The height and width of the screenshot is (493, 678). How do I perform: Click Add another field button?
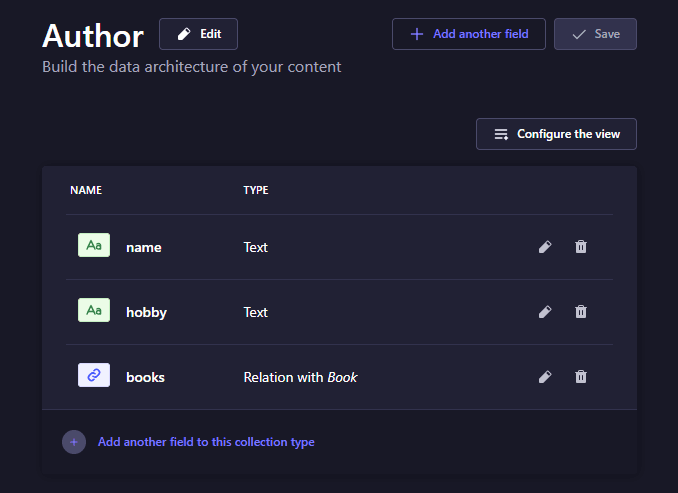pyautogui.click(x=469, y=34)
